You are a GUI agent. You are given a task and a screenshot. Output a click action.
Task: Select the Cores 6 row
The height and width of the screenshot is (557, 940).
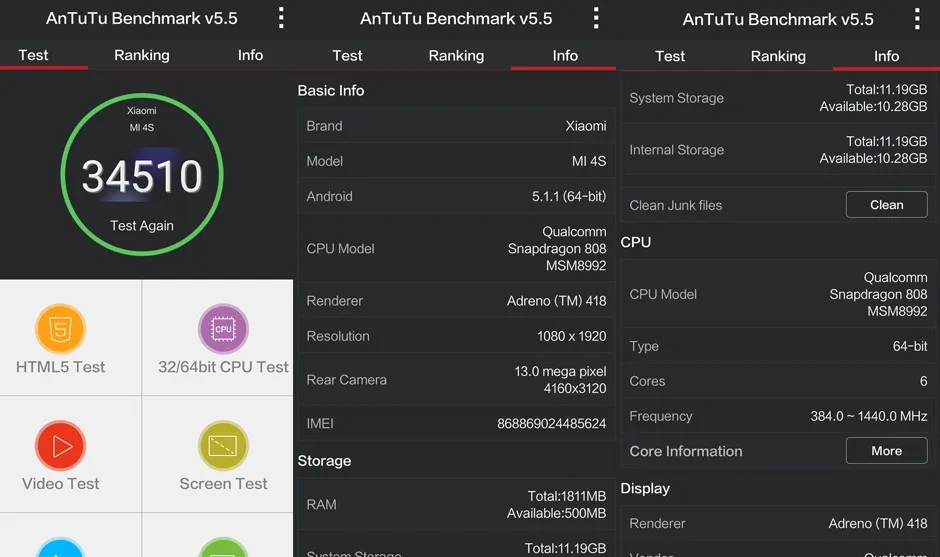coord(778,381)
